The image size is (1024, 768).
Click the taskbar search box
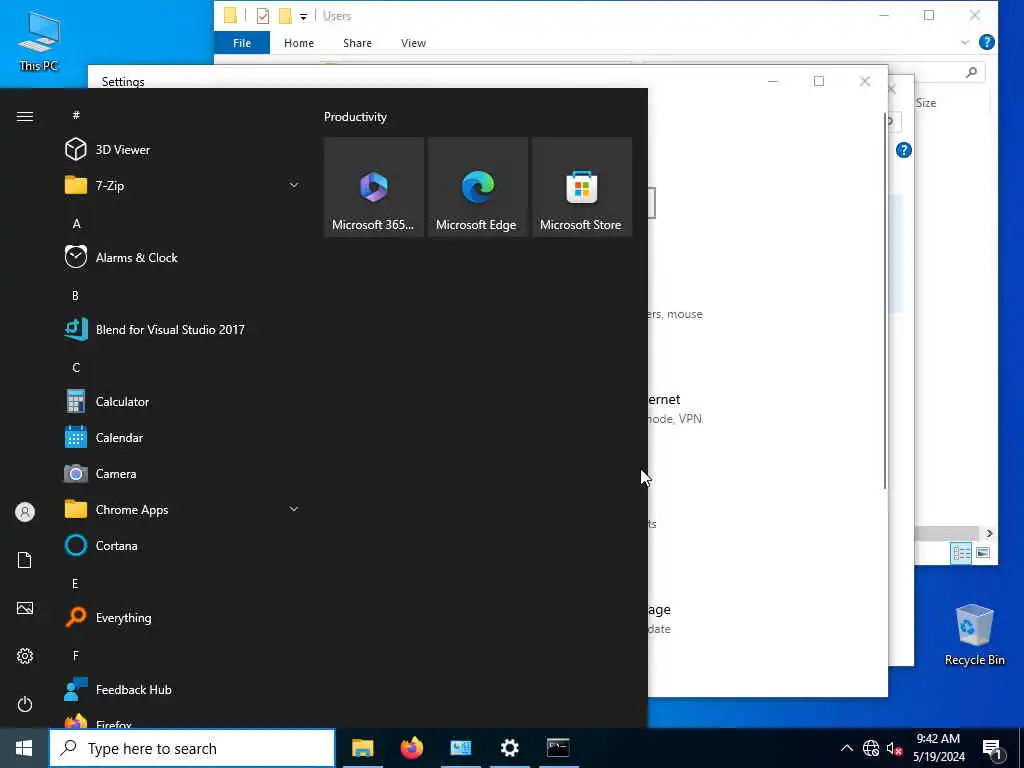click(x=193, y=748)
